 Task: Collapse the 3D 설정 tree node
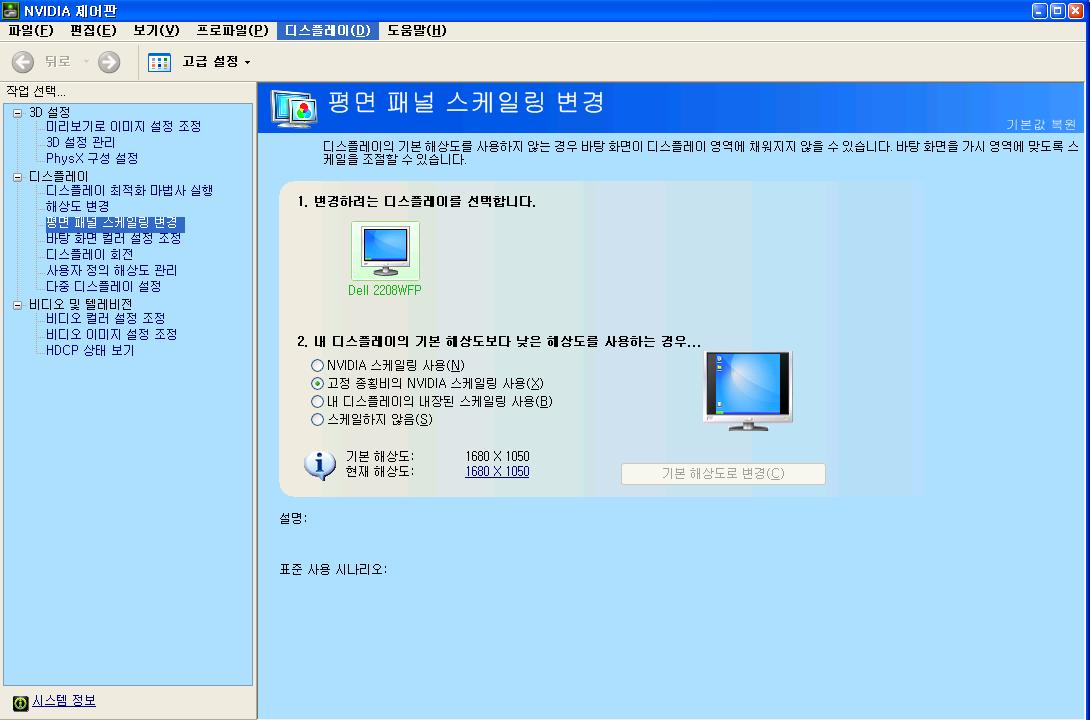click(x=17, y=113)
